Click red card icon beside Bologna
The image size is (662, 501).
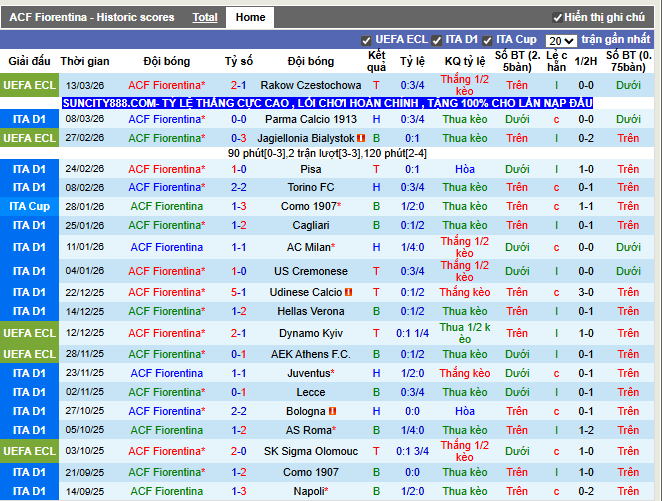tap(333, 411)
